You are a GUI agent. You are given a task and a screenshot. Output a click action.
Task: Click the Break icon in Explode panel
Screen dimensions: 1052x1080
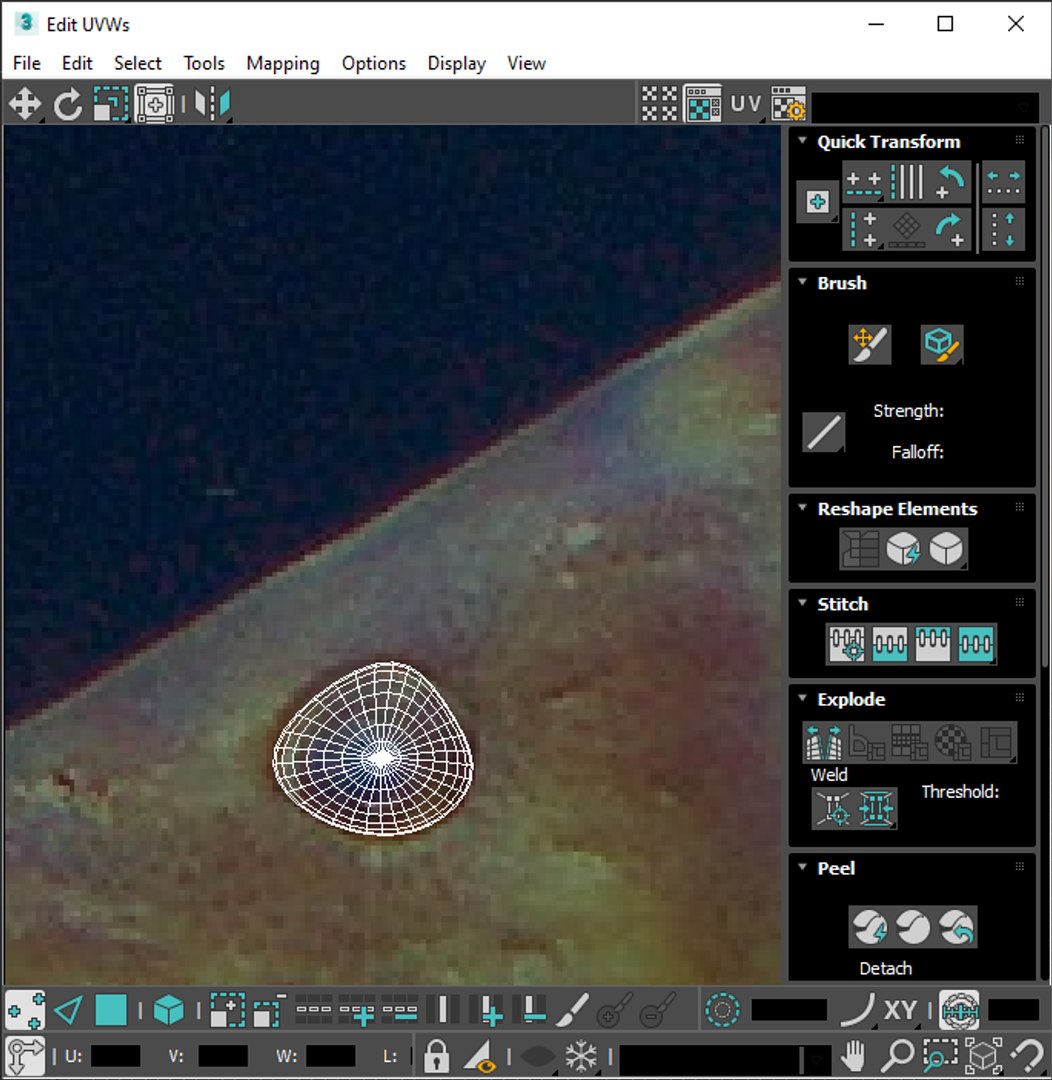tap(823, 742)
